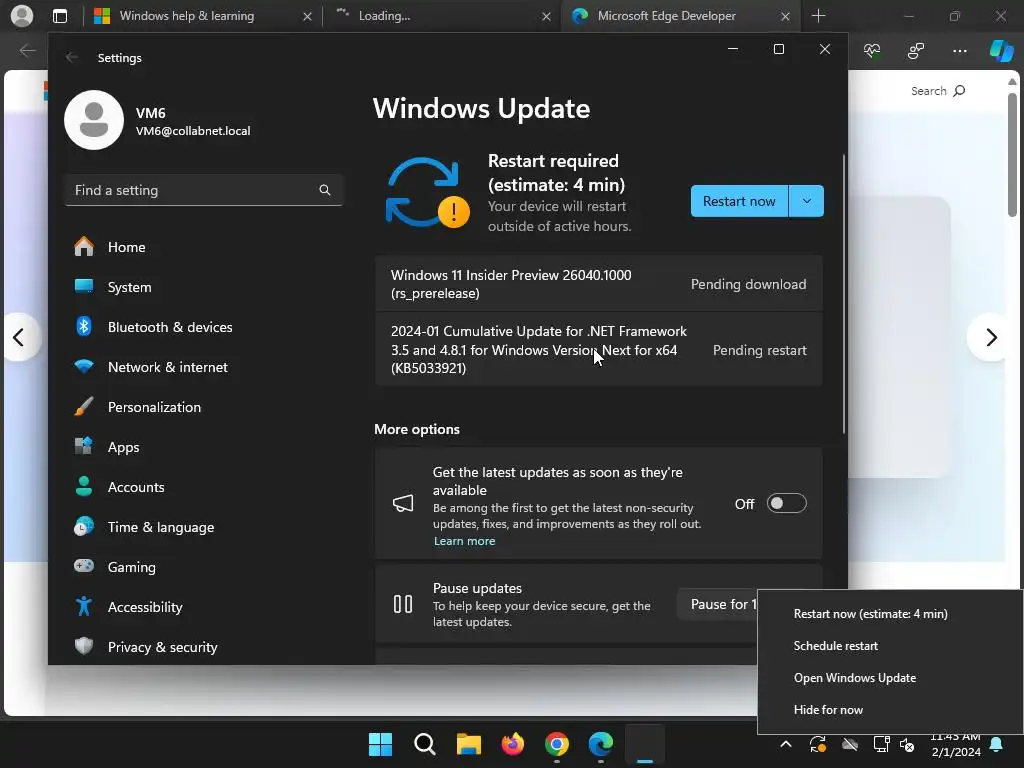Image resolution: width=1024 pixels, height=768 pixels.
Task: Select Open Windows Update menu item
Action: pos(855,677)
